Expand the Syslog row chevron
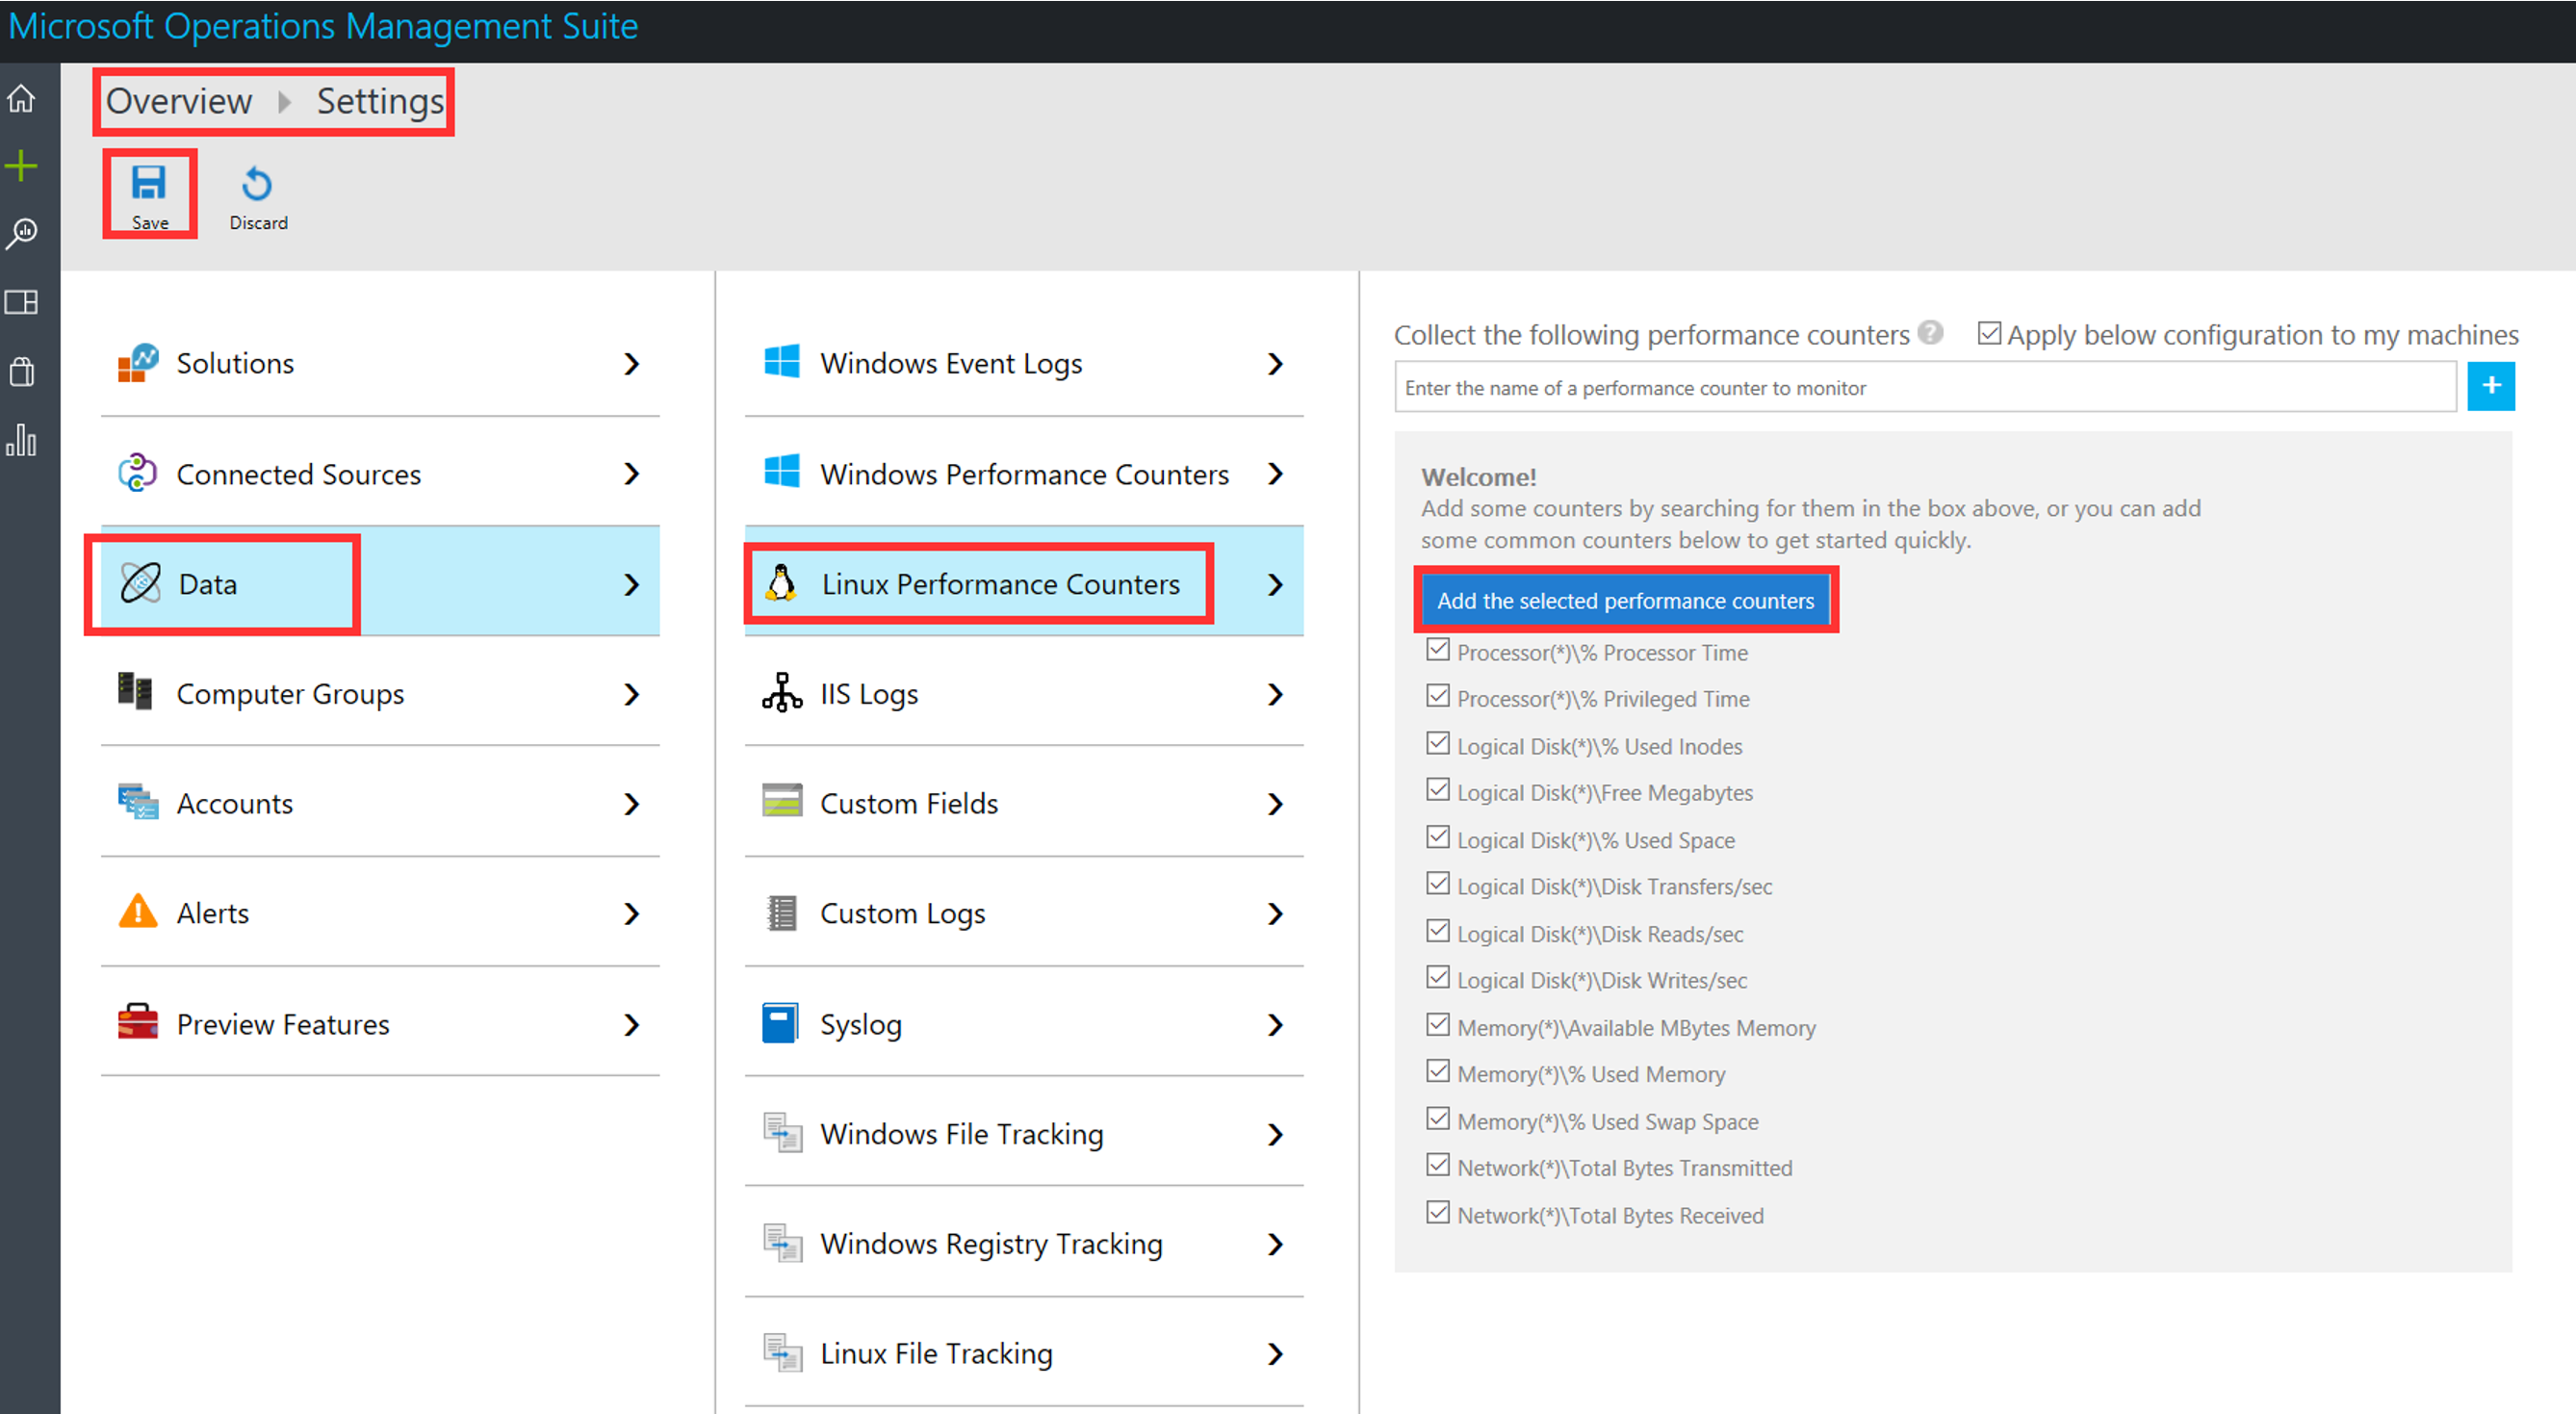The width and height of the screenshot is (2576, 1414). tap(1275, 1025)
